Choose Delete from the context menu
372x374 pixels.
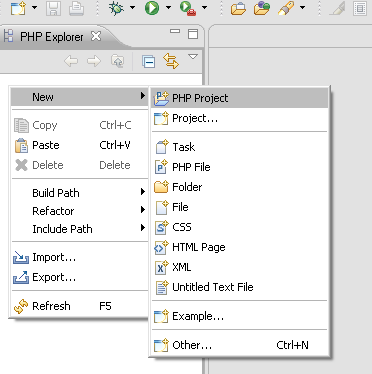tap(79, 165)
